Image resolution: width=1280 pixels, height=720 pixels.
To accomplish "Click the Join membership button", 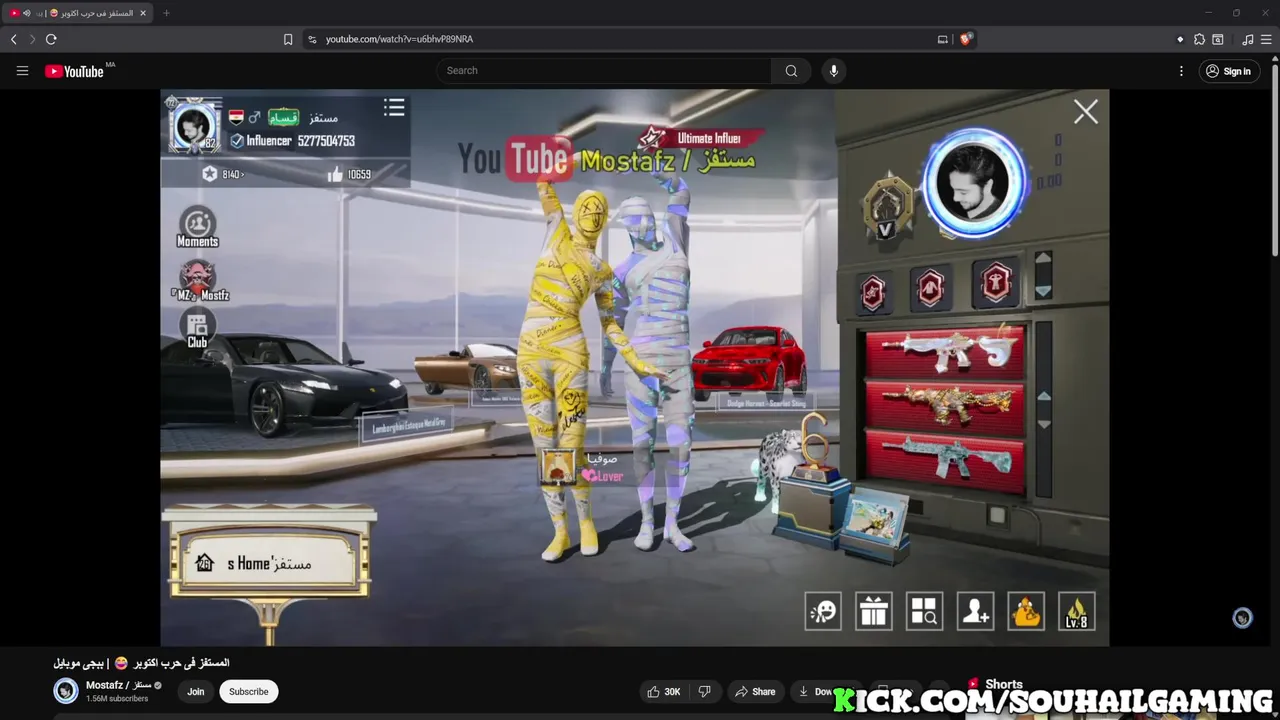I will 196,691.
